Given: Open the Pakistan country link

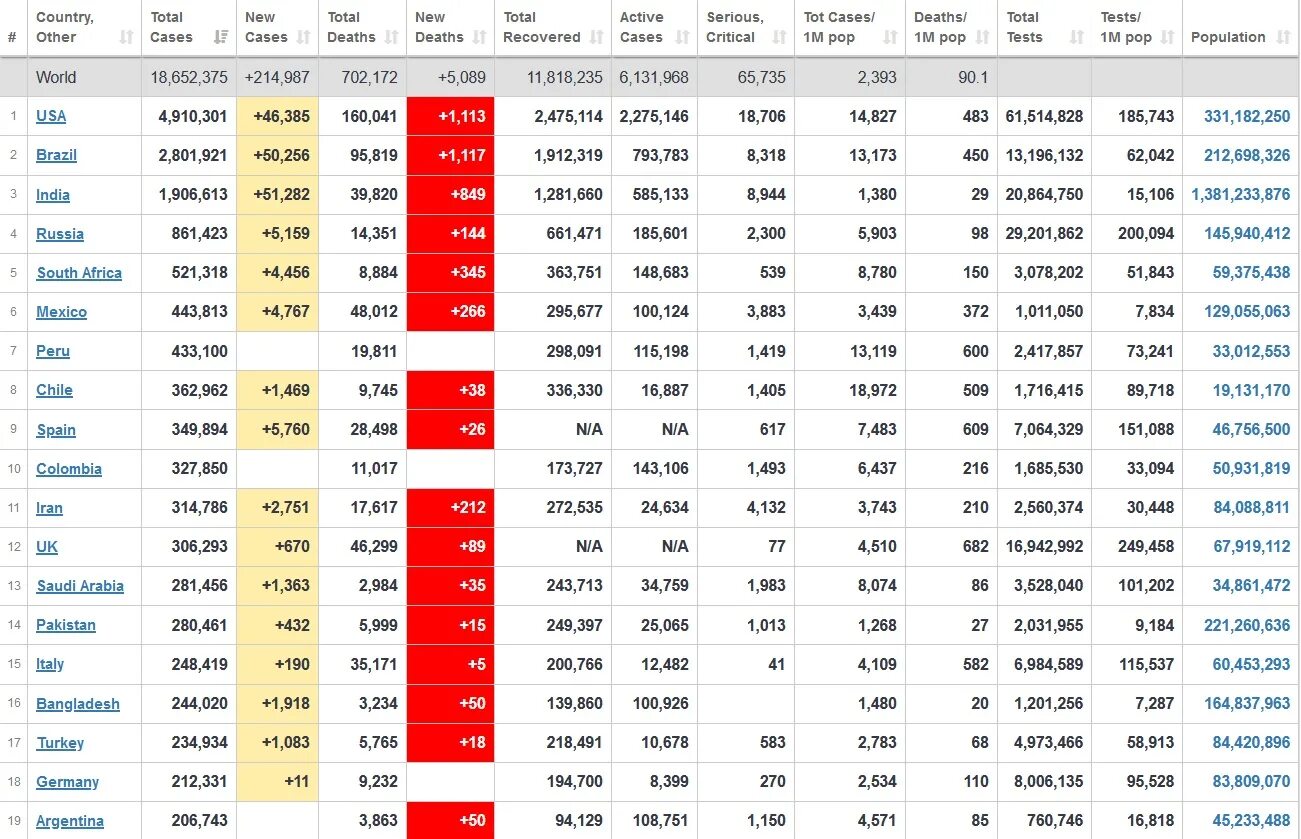Looking at the screenshot, I should tap(66, 625).
